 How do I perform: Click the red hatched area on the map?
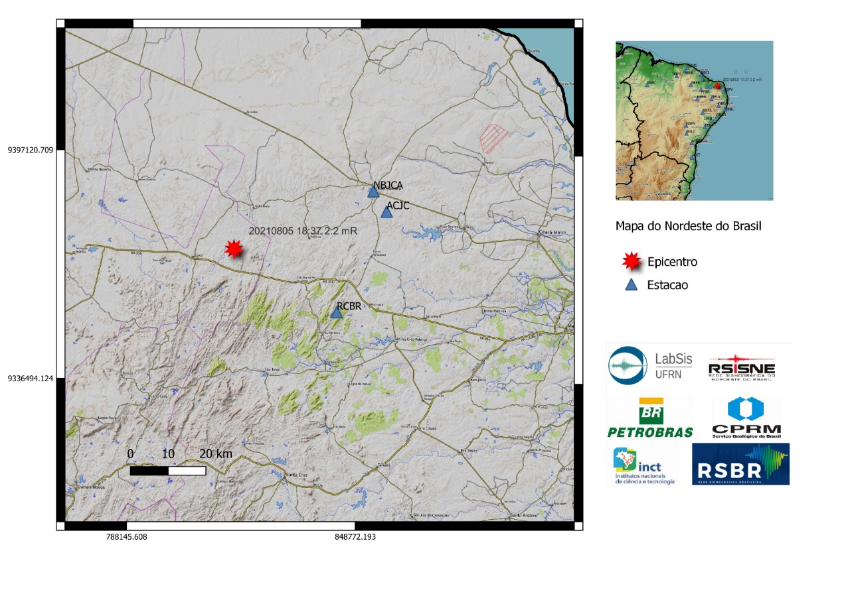(495, 137)
